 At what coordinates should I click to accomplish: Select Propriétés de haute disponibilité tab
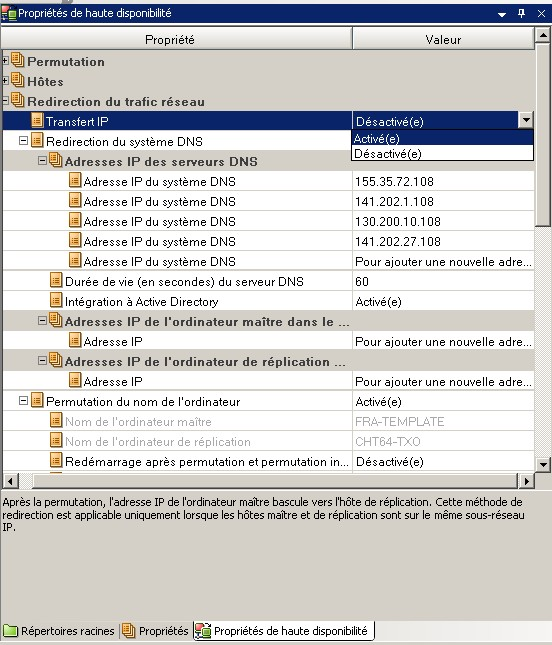284,631
